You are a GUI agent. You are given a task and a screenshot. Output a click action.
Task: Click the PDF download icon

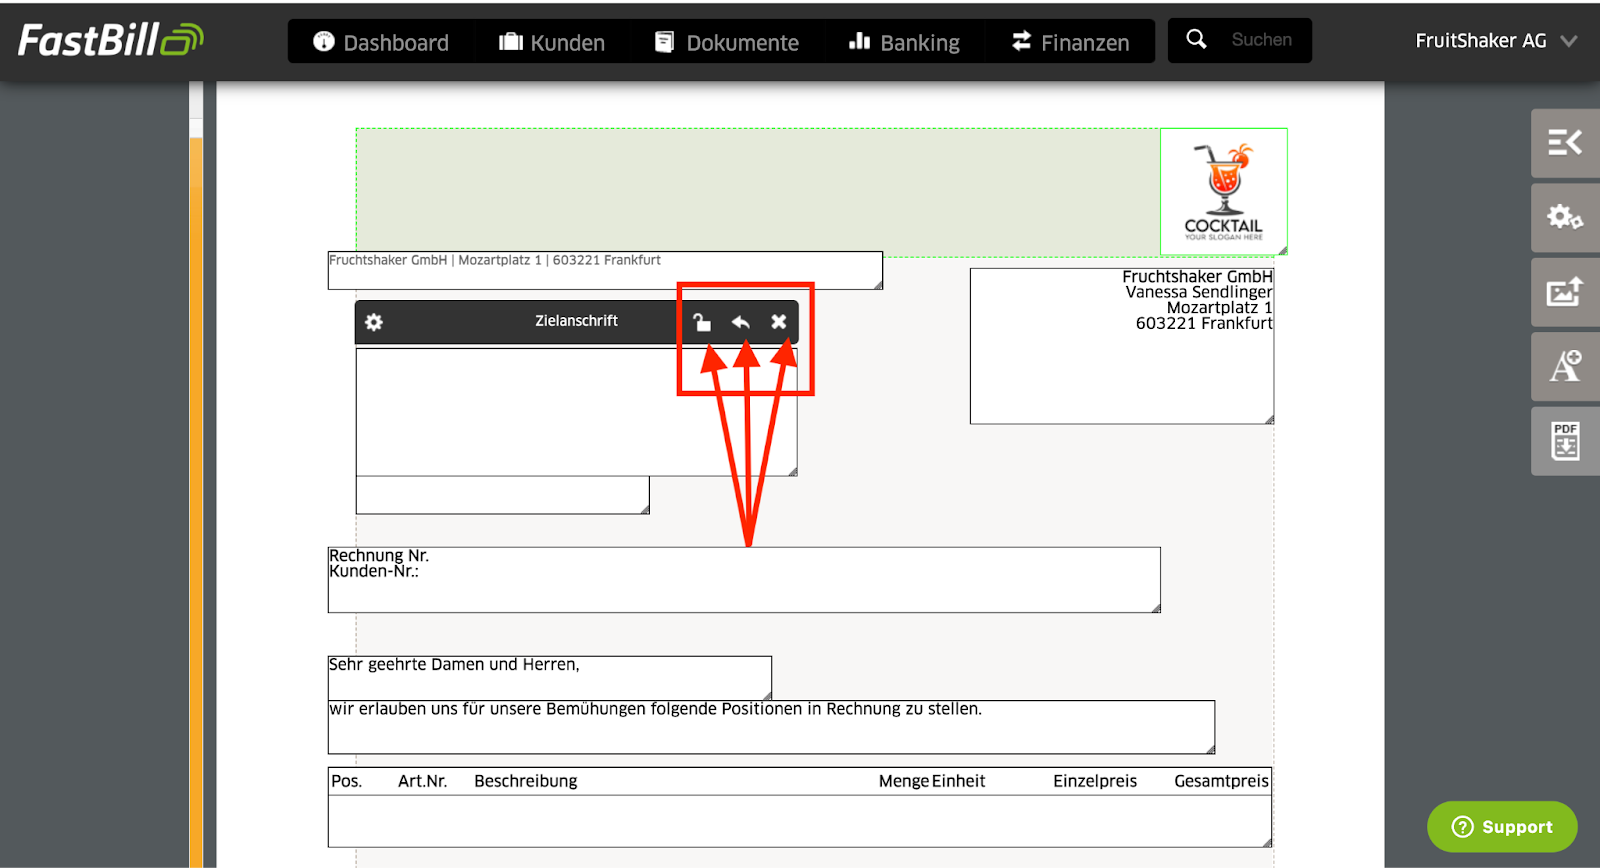coord(1565,441)
